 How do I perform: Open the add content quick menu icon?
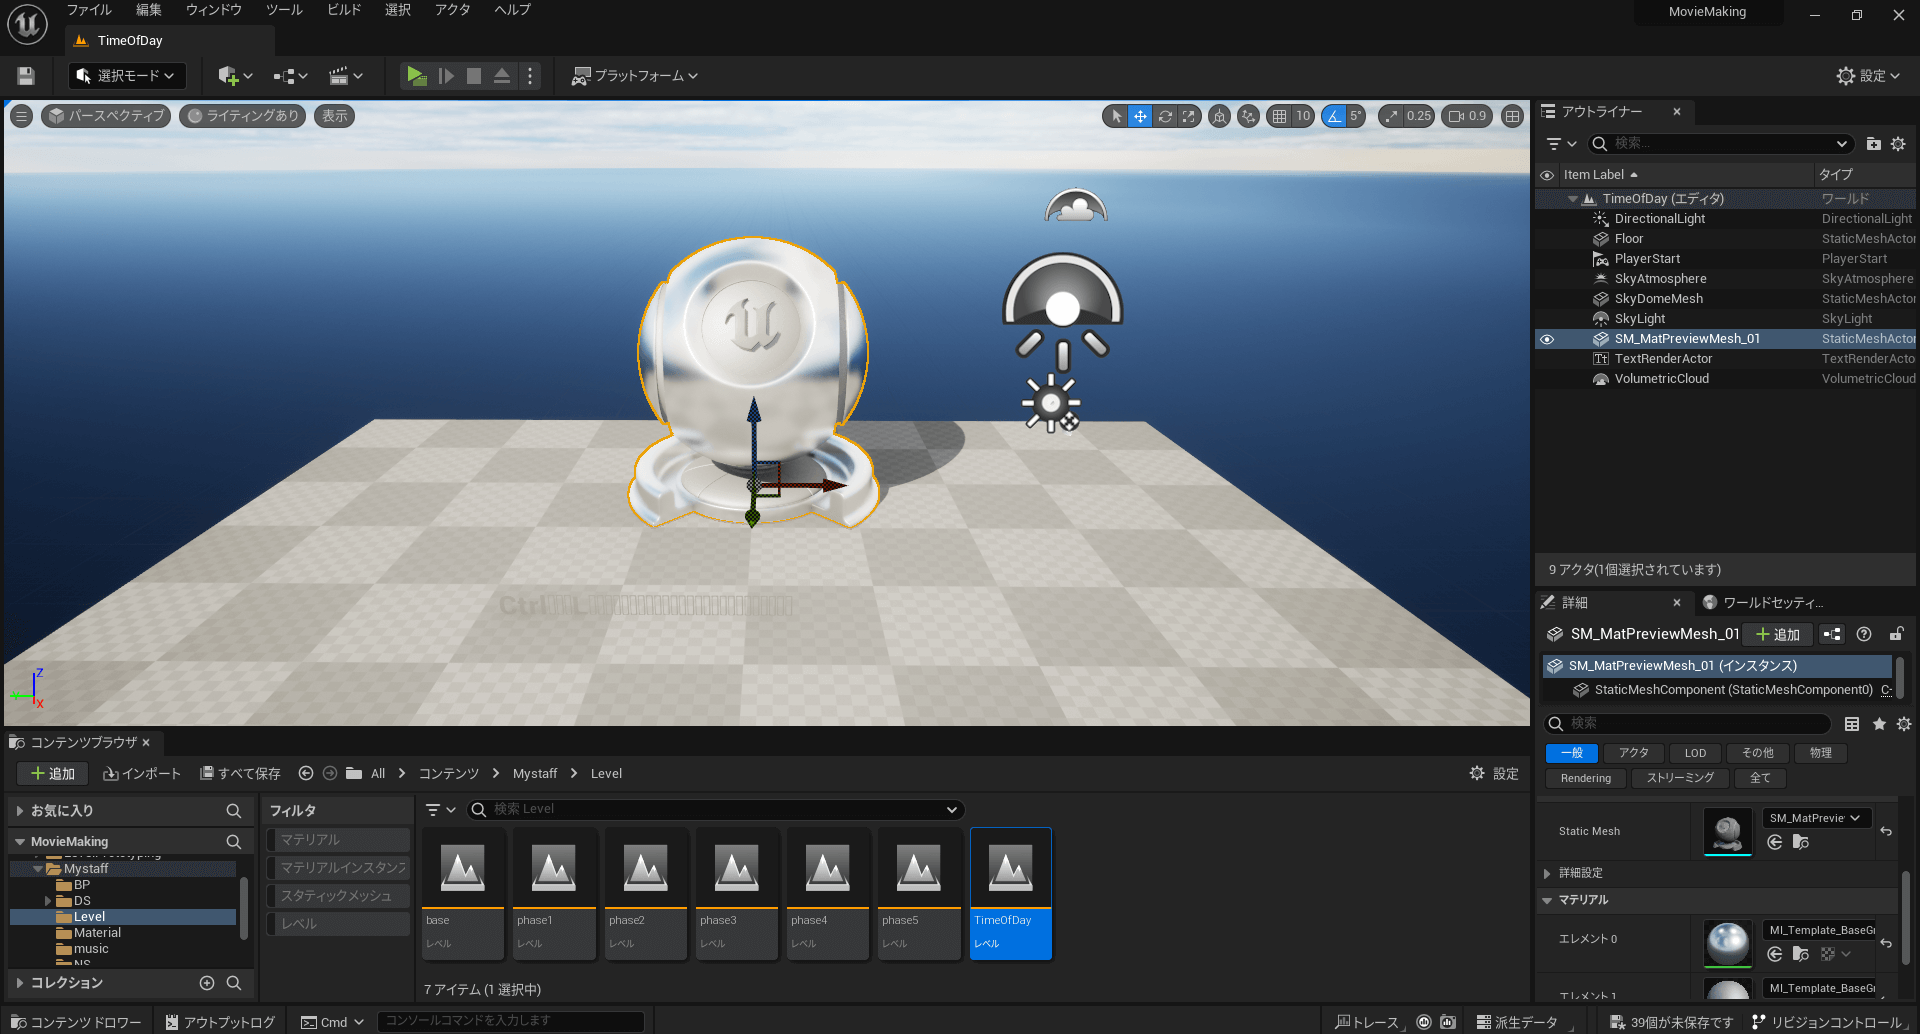pyautogui.click(x=235, y=76)
